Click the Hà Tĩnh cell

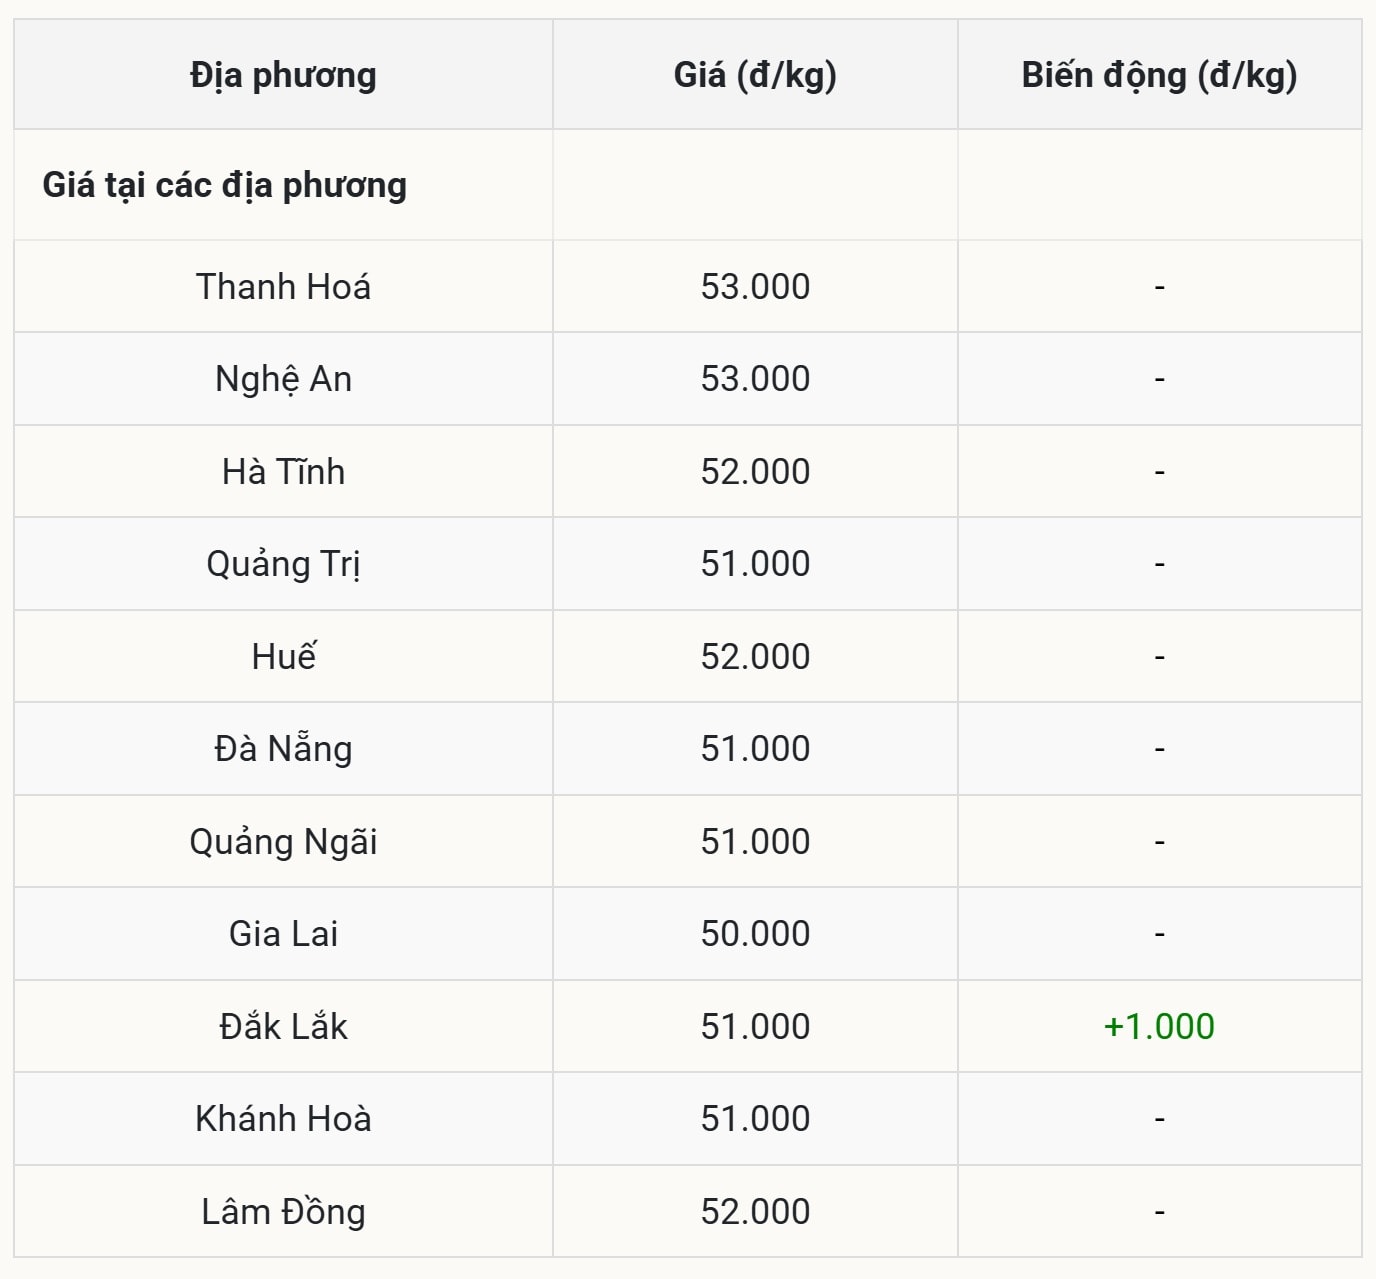tap(283, 472)
